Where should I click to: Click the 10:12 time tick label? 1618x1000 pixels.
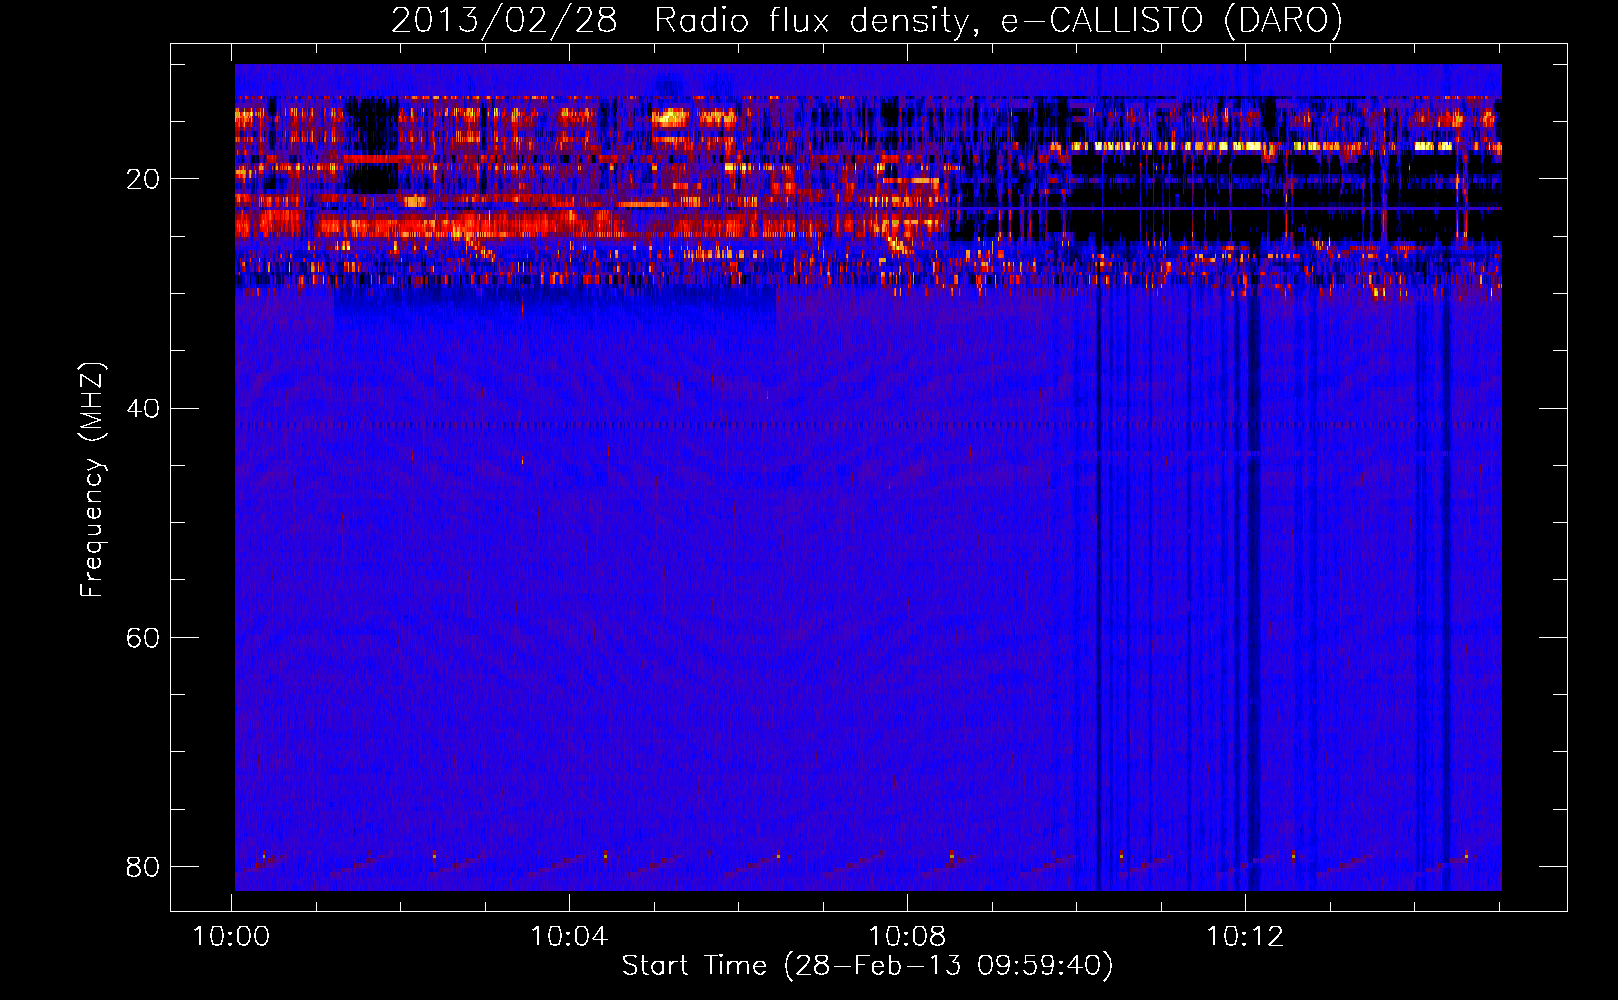click(1245, 937)
